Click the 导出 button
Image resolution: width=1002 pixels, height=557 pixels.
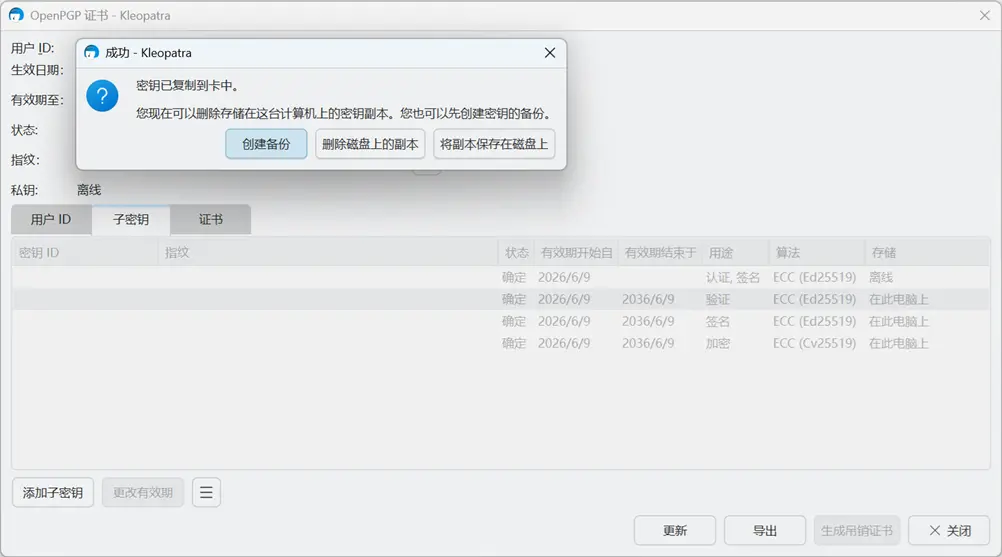pos(765,530)
